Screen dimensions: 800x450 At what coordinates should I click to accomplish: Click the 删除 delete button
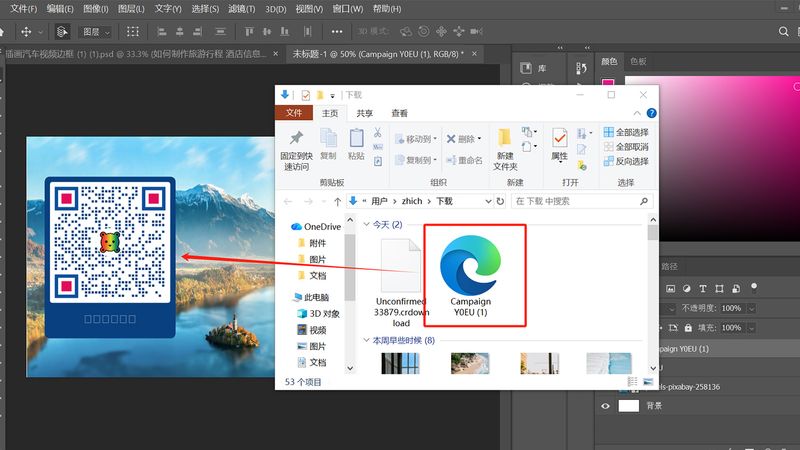[x=464, y=139]
